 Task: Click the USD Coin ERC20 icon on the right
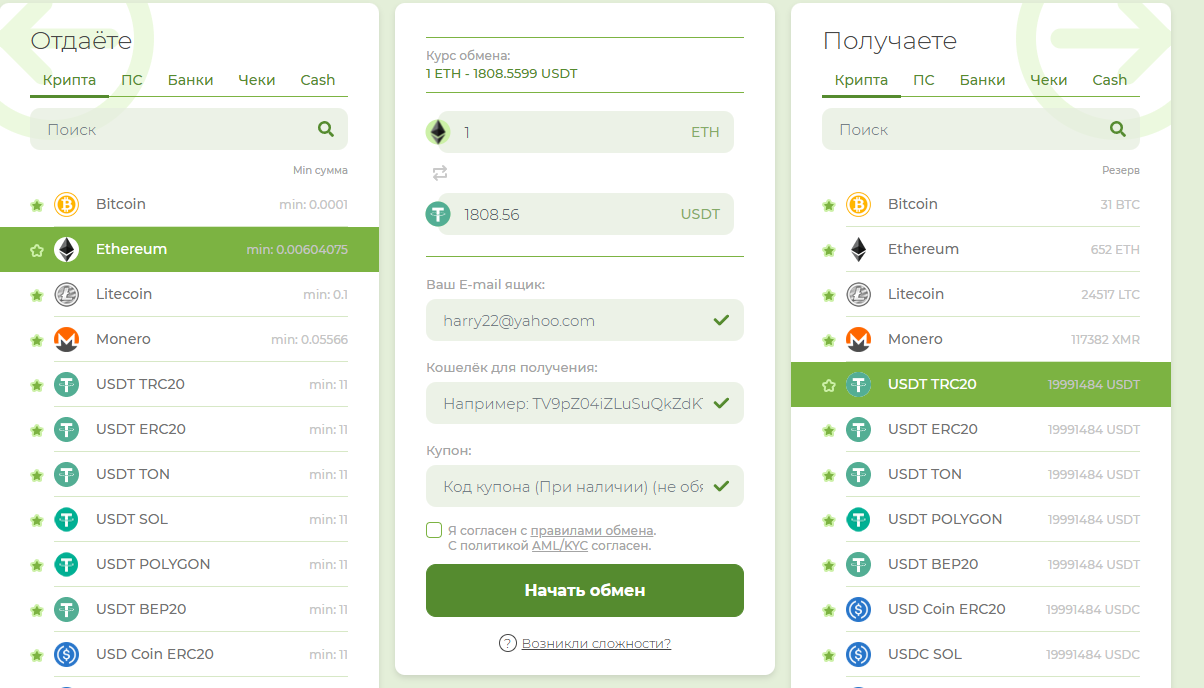coord(858,609)
